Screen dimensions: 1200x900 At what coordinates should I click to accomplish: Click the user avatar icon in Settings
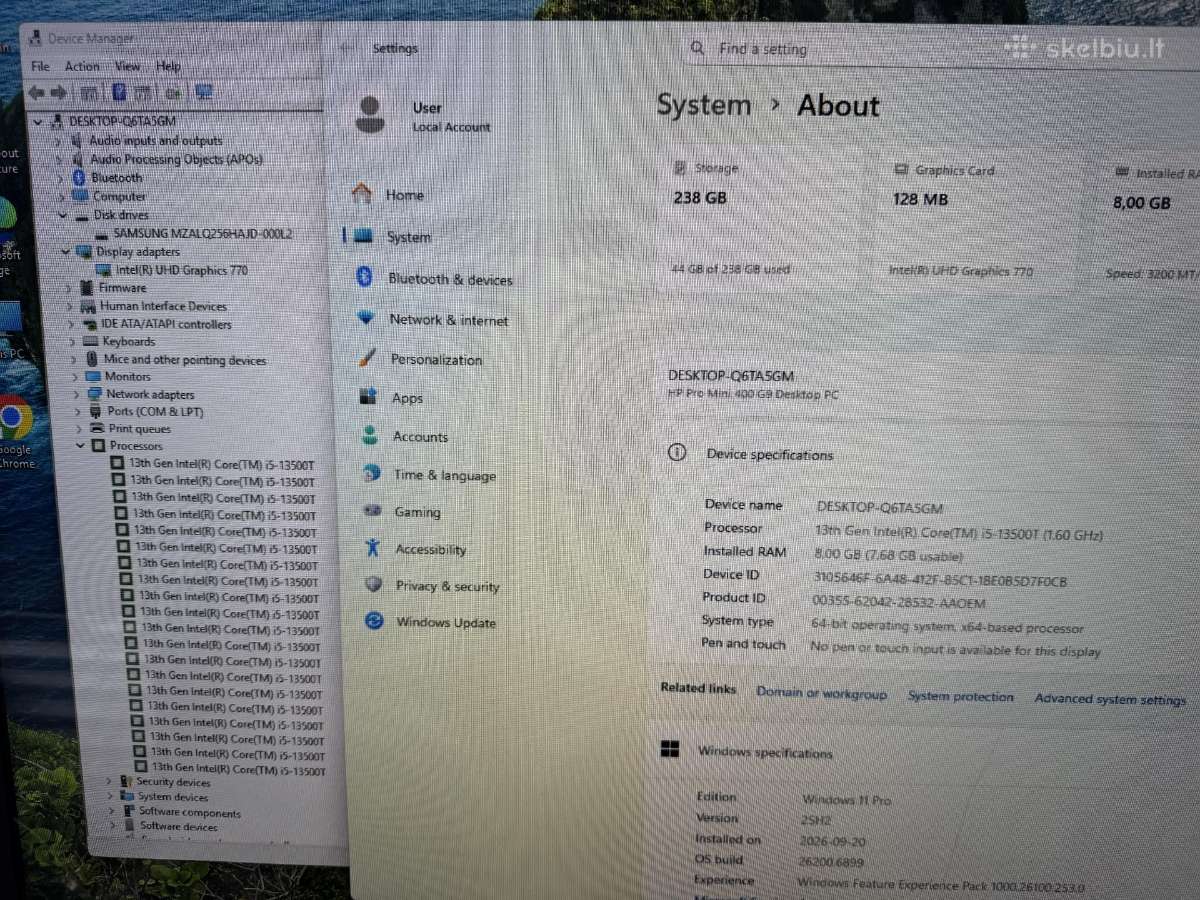(370, 115)
